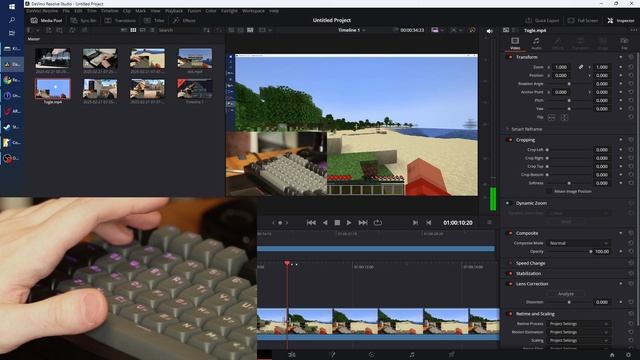Open the Transitions panel
This screenshot has height=360, width=640.
coord(120,20)
